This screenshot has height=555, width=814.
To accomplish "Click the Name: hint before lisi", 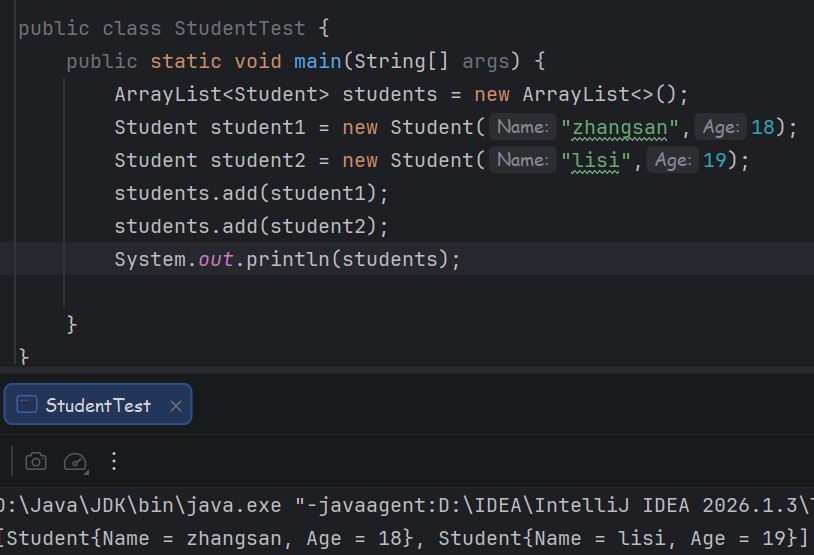I will (523, 160).
